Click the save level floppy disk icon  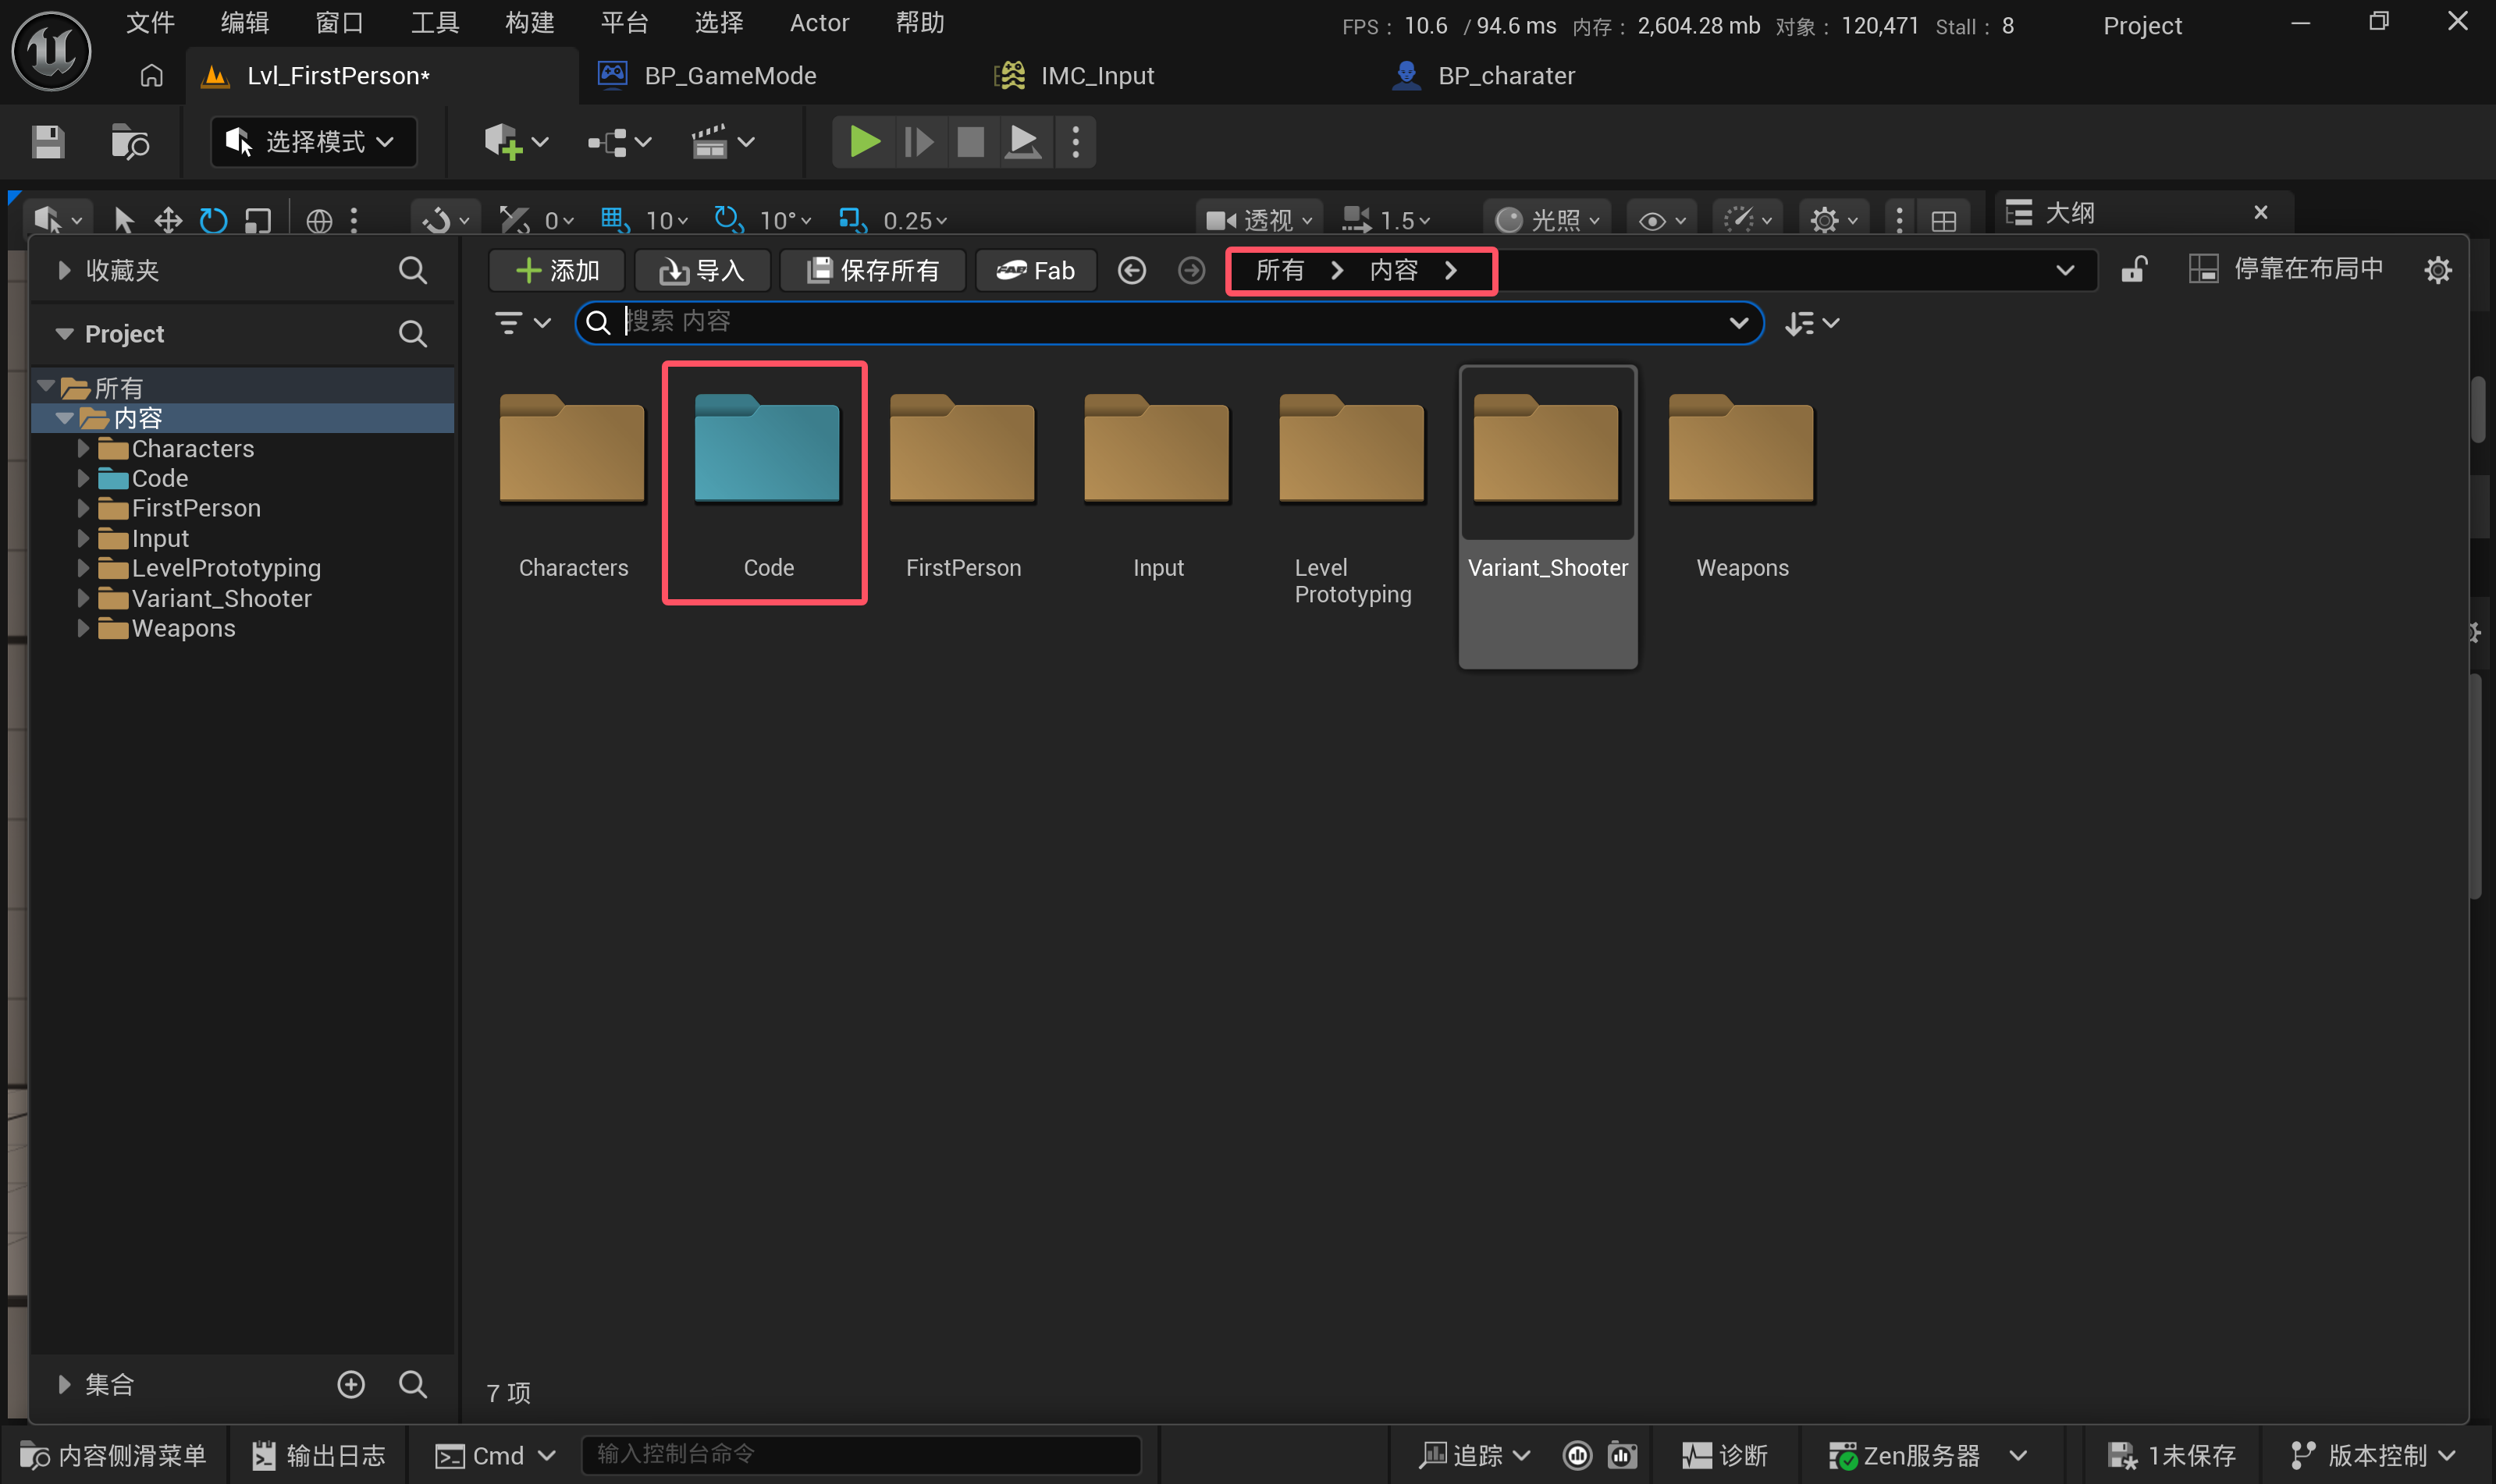[x=48, y=142]
